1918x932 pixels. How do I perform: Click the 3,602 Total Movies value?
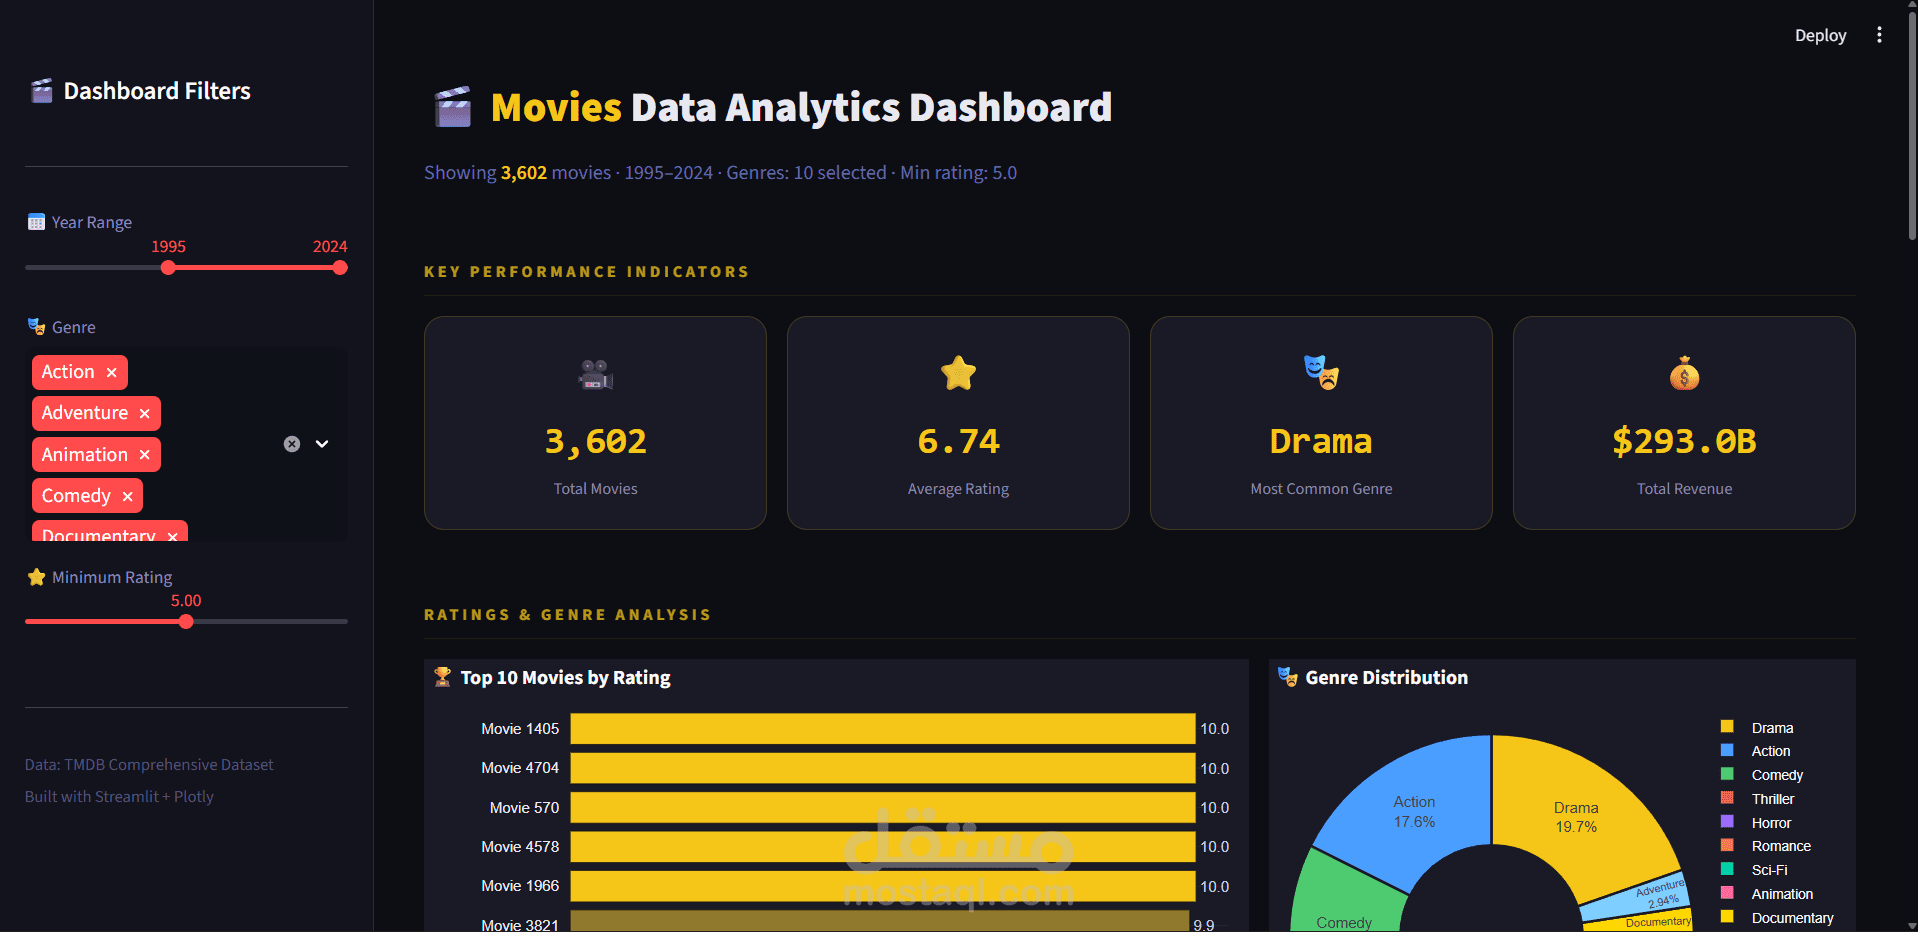596,441
